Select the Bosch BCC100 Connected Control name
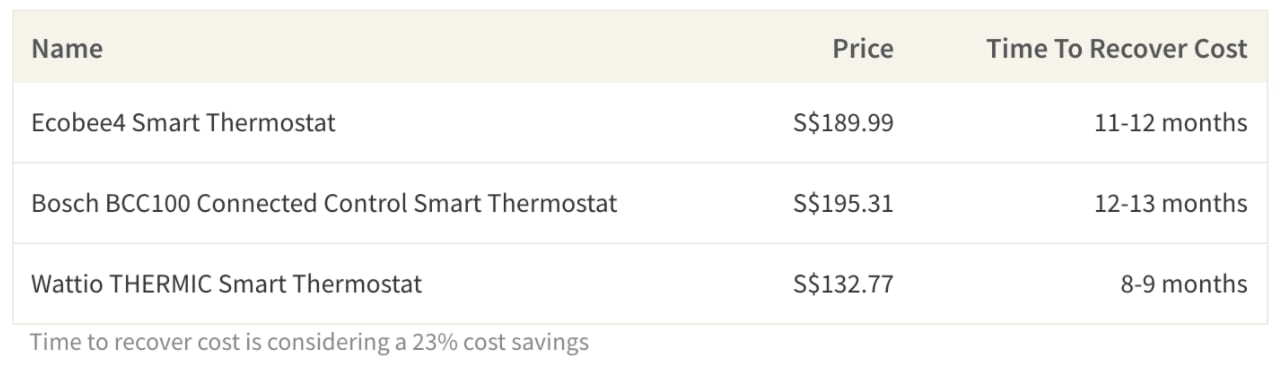The height and width of the screenshot is (370, 1280). pyautogui.click(x=325, y=203)
